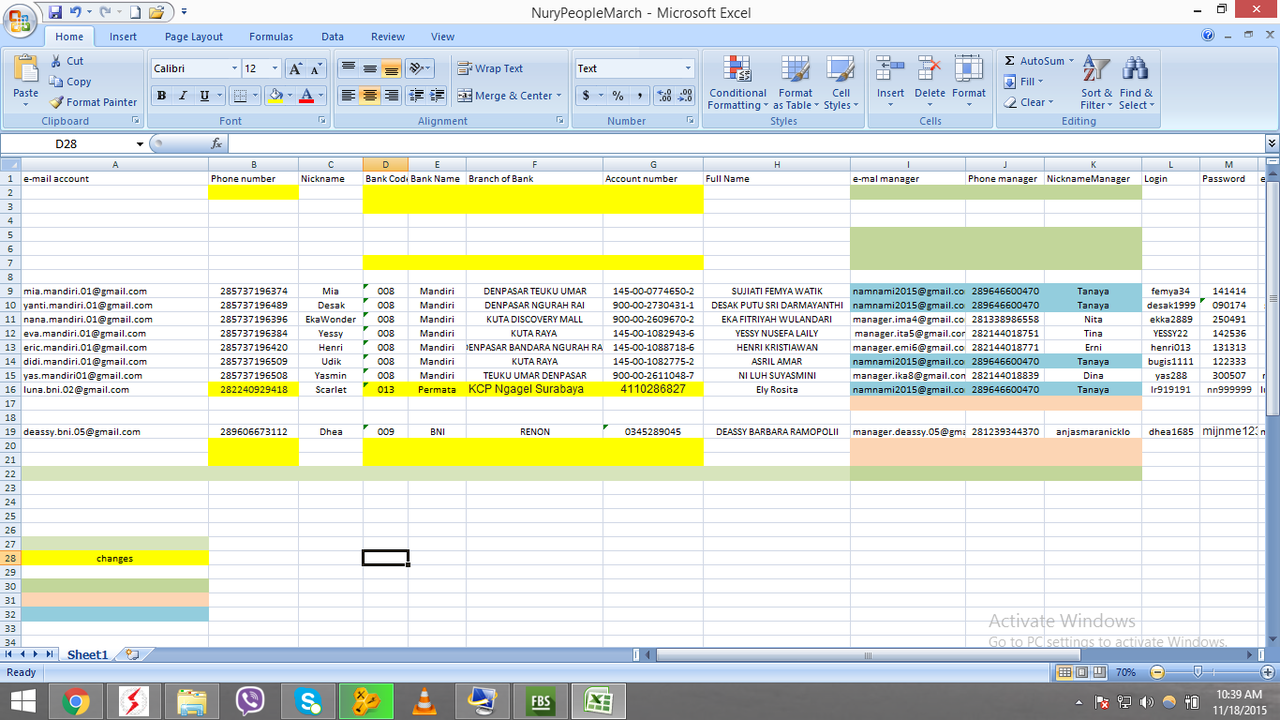The image size is (1280, 720).
Task: Apply yellow Fill Color bucket
Action: point(275,96)
